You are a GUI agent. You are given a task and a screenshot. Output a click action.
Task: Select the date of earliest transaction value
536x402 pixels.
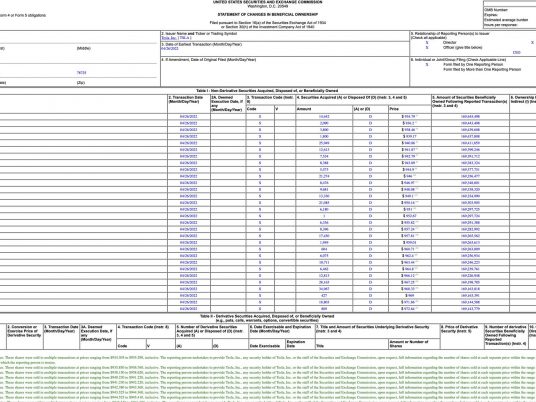pyautogui.click(x=170, y=49)
